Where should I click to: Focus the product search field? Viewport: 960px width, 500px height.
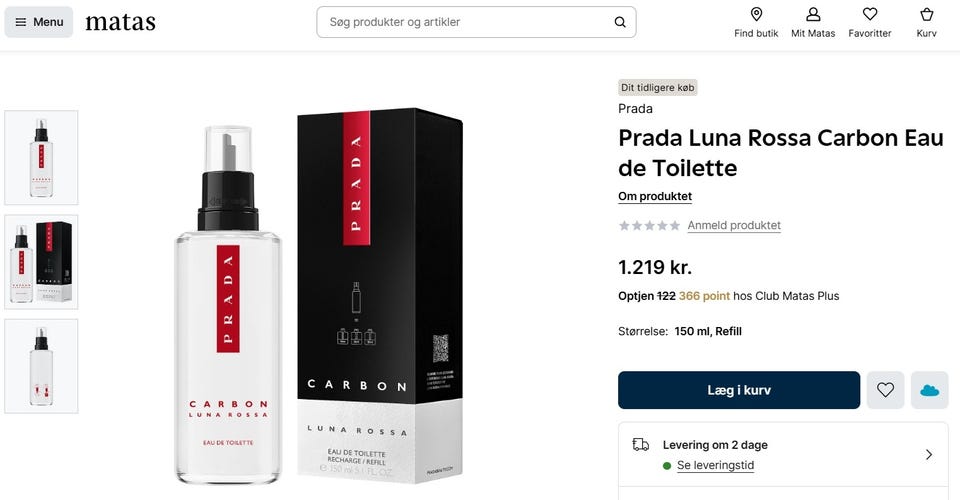[476, 22]
